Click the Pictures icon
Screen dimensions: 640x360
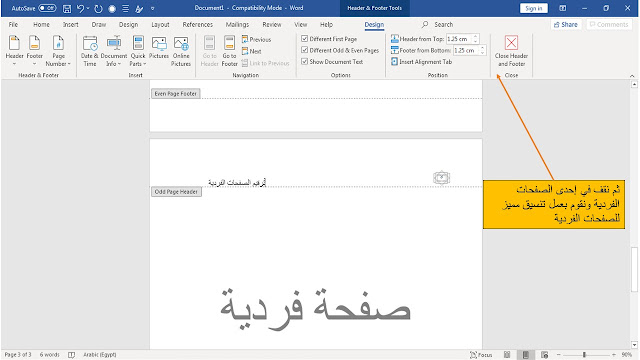[x=159, y=47]
